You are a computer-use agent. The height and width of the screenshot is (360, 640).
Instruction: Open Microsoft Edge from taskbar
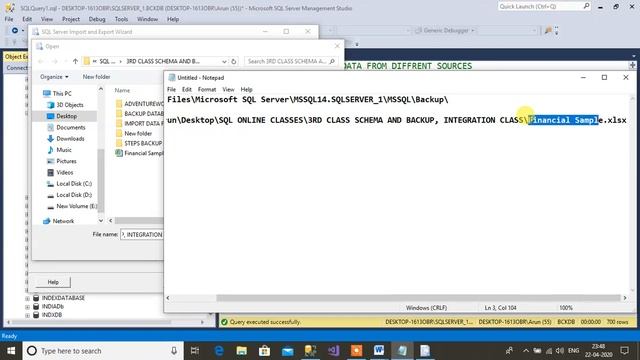coord(219,351)
